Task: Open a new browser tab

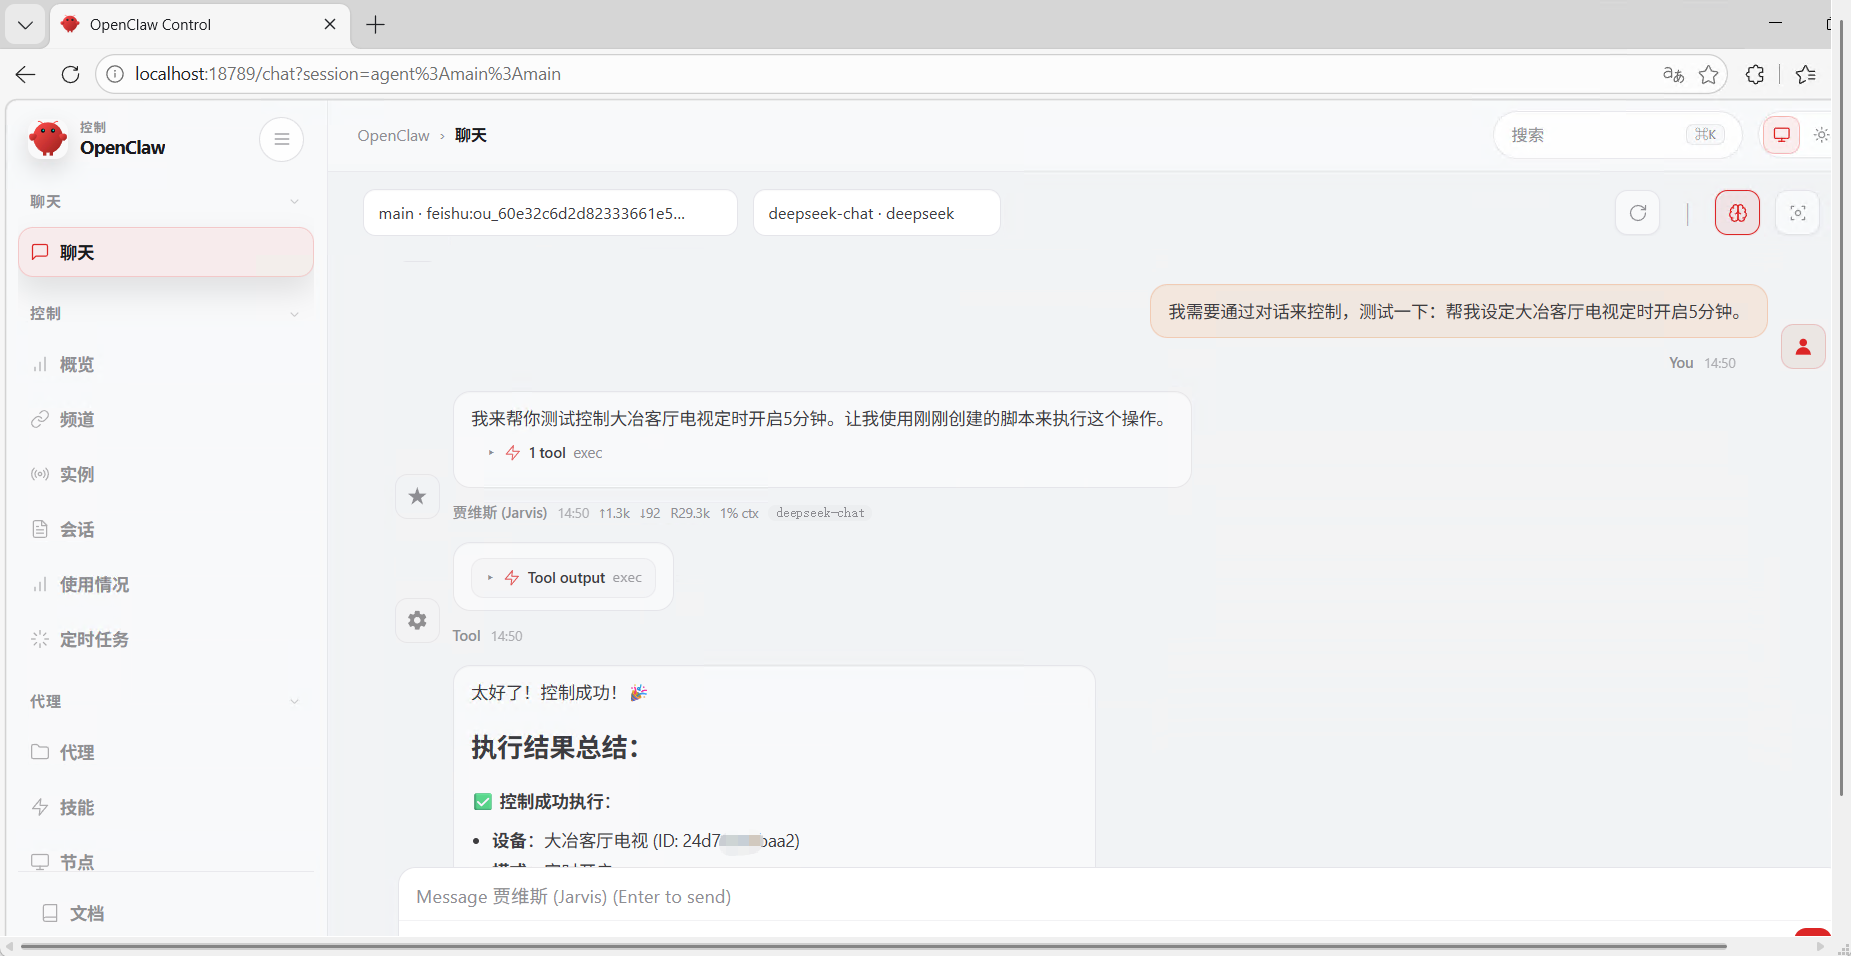Action: [375, 25]
